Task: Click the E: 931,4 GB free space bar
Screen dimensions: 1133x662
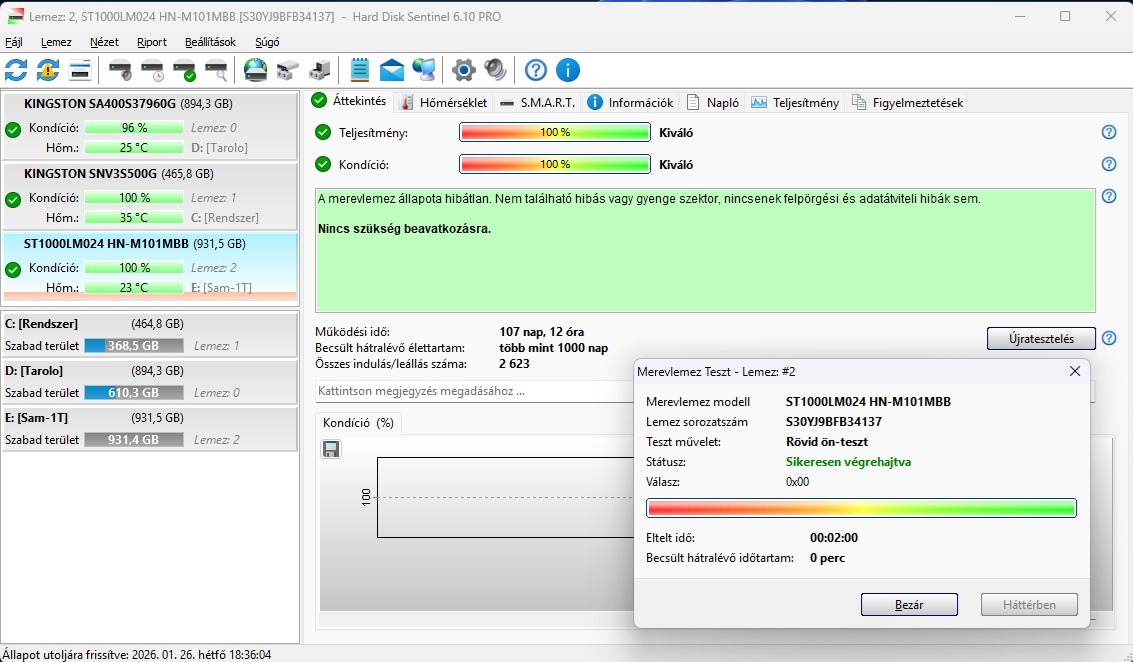Action: [x=134, y=439]
